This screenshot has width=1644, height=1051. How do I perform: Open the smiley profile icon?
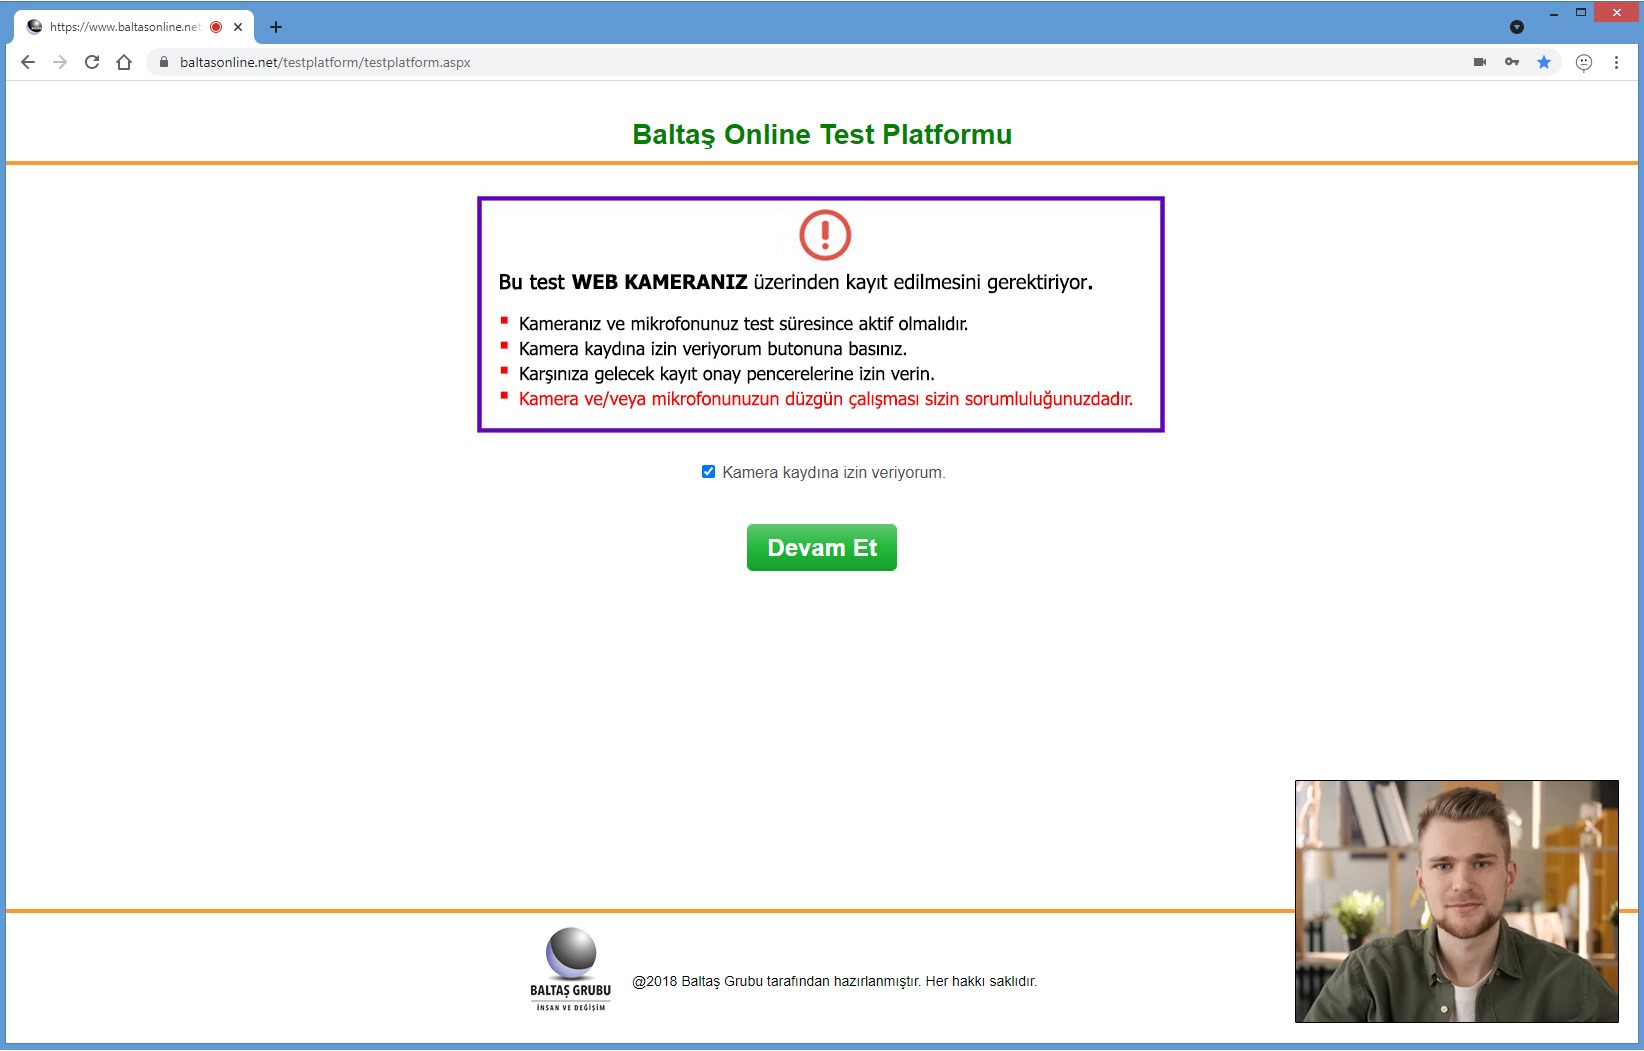click(x=1584, y=62)
